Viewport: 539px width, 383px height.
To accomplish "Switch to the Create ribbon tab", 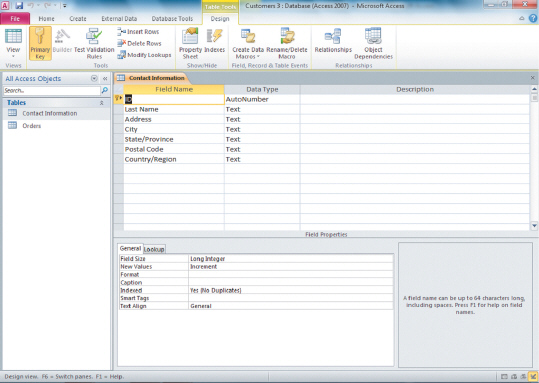I will click(x=78, y=19).
